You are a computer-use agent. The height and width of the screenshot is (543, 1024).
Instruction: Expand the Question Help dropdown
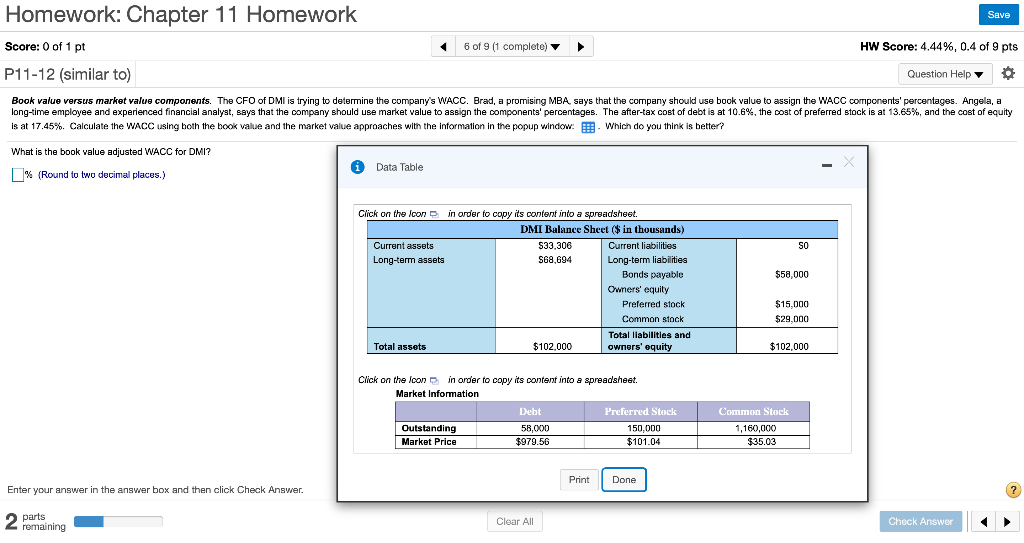(945, 74)
